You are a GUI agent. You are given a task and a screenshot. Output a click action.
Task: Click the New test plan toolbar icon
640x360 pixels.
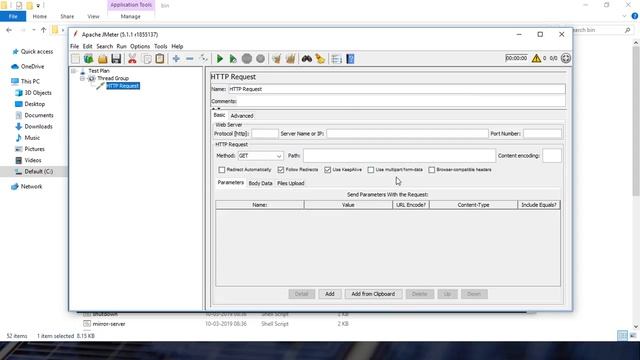[76, 59]
